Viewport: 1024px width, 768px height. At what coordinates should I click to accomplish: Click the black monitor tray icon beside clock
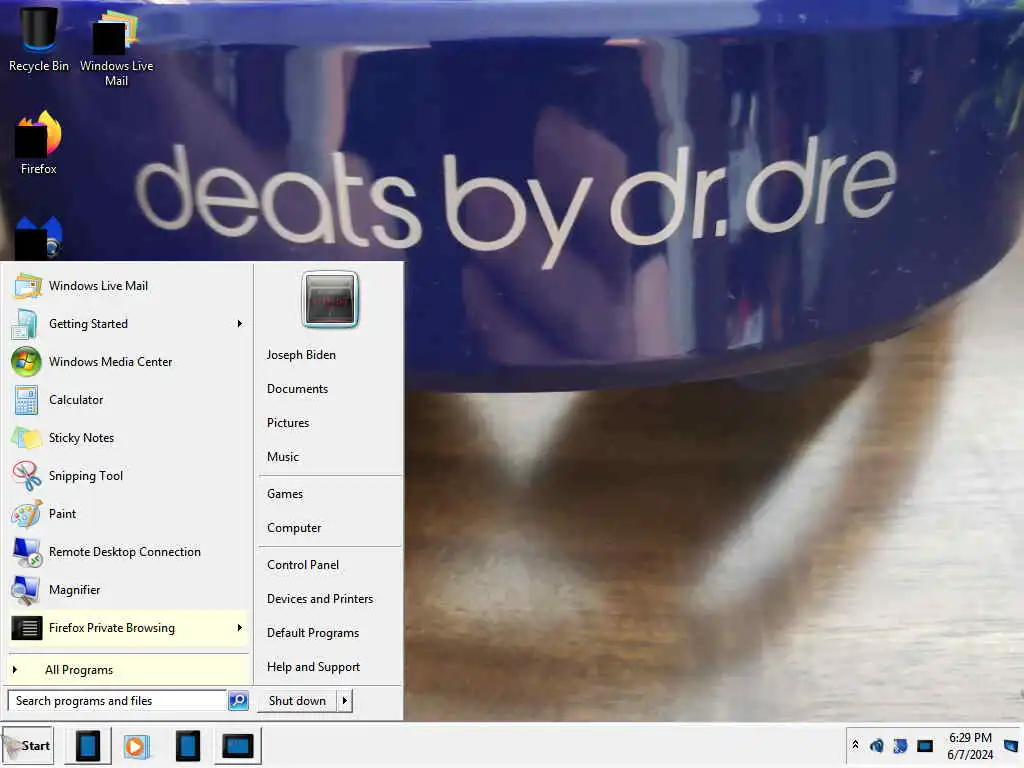(925, 746)
